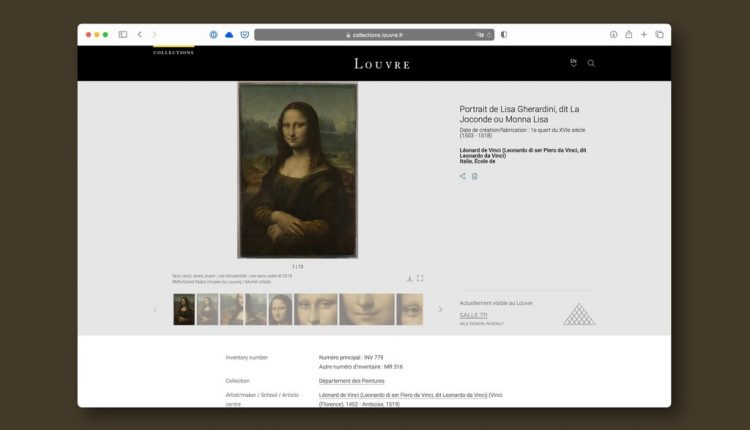Click the Safari share button in toolbar
750x430 pixels.
[629, 34]
